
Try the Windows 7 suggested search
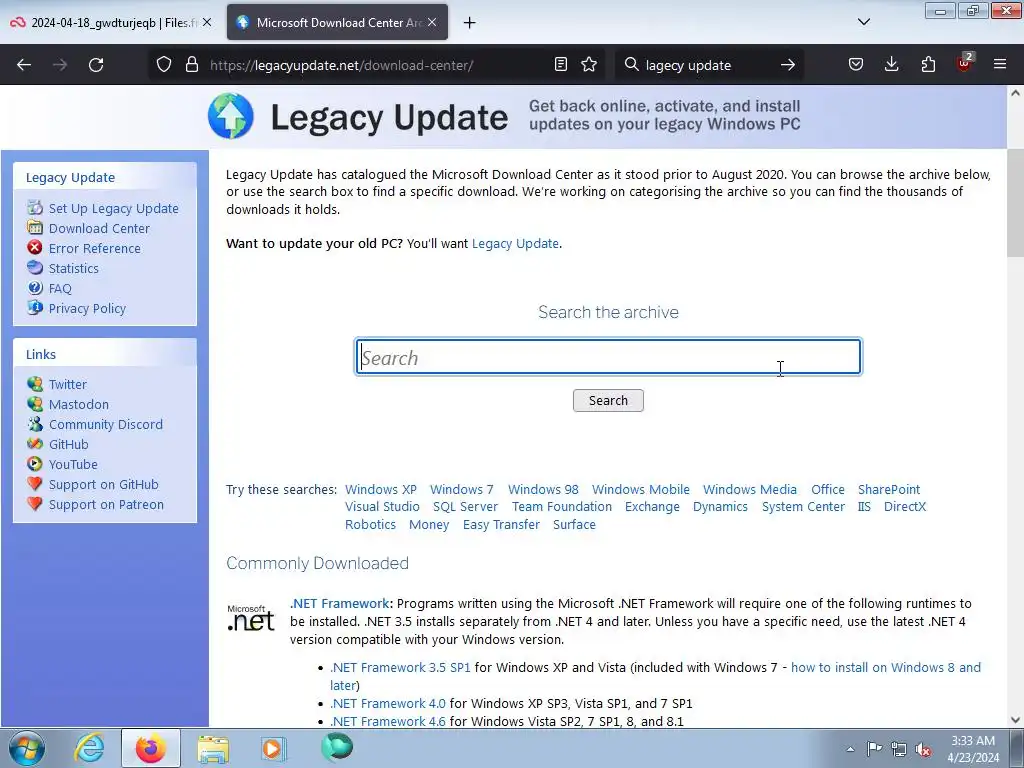tap(462, 489)
